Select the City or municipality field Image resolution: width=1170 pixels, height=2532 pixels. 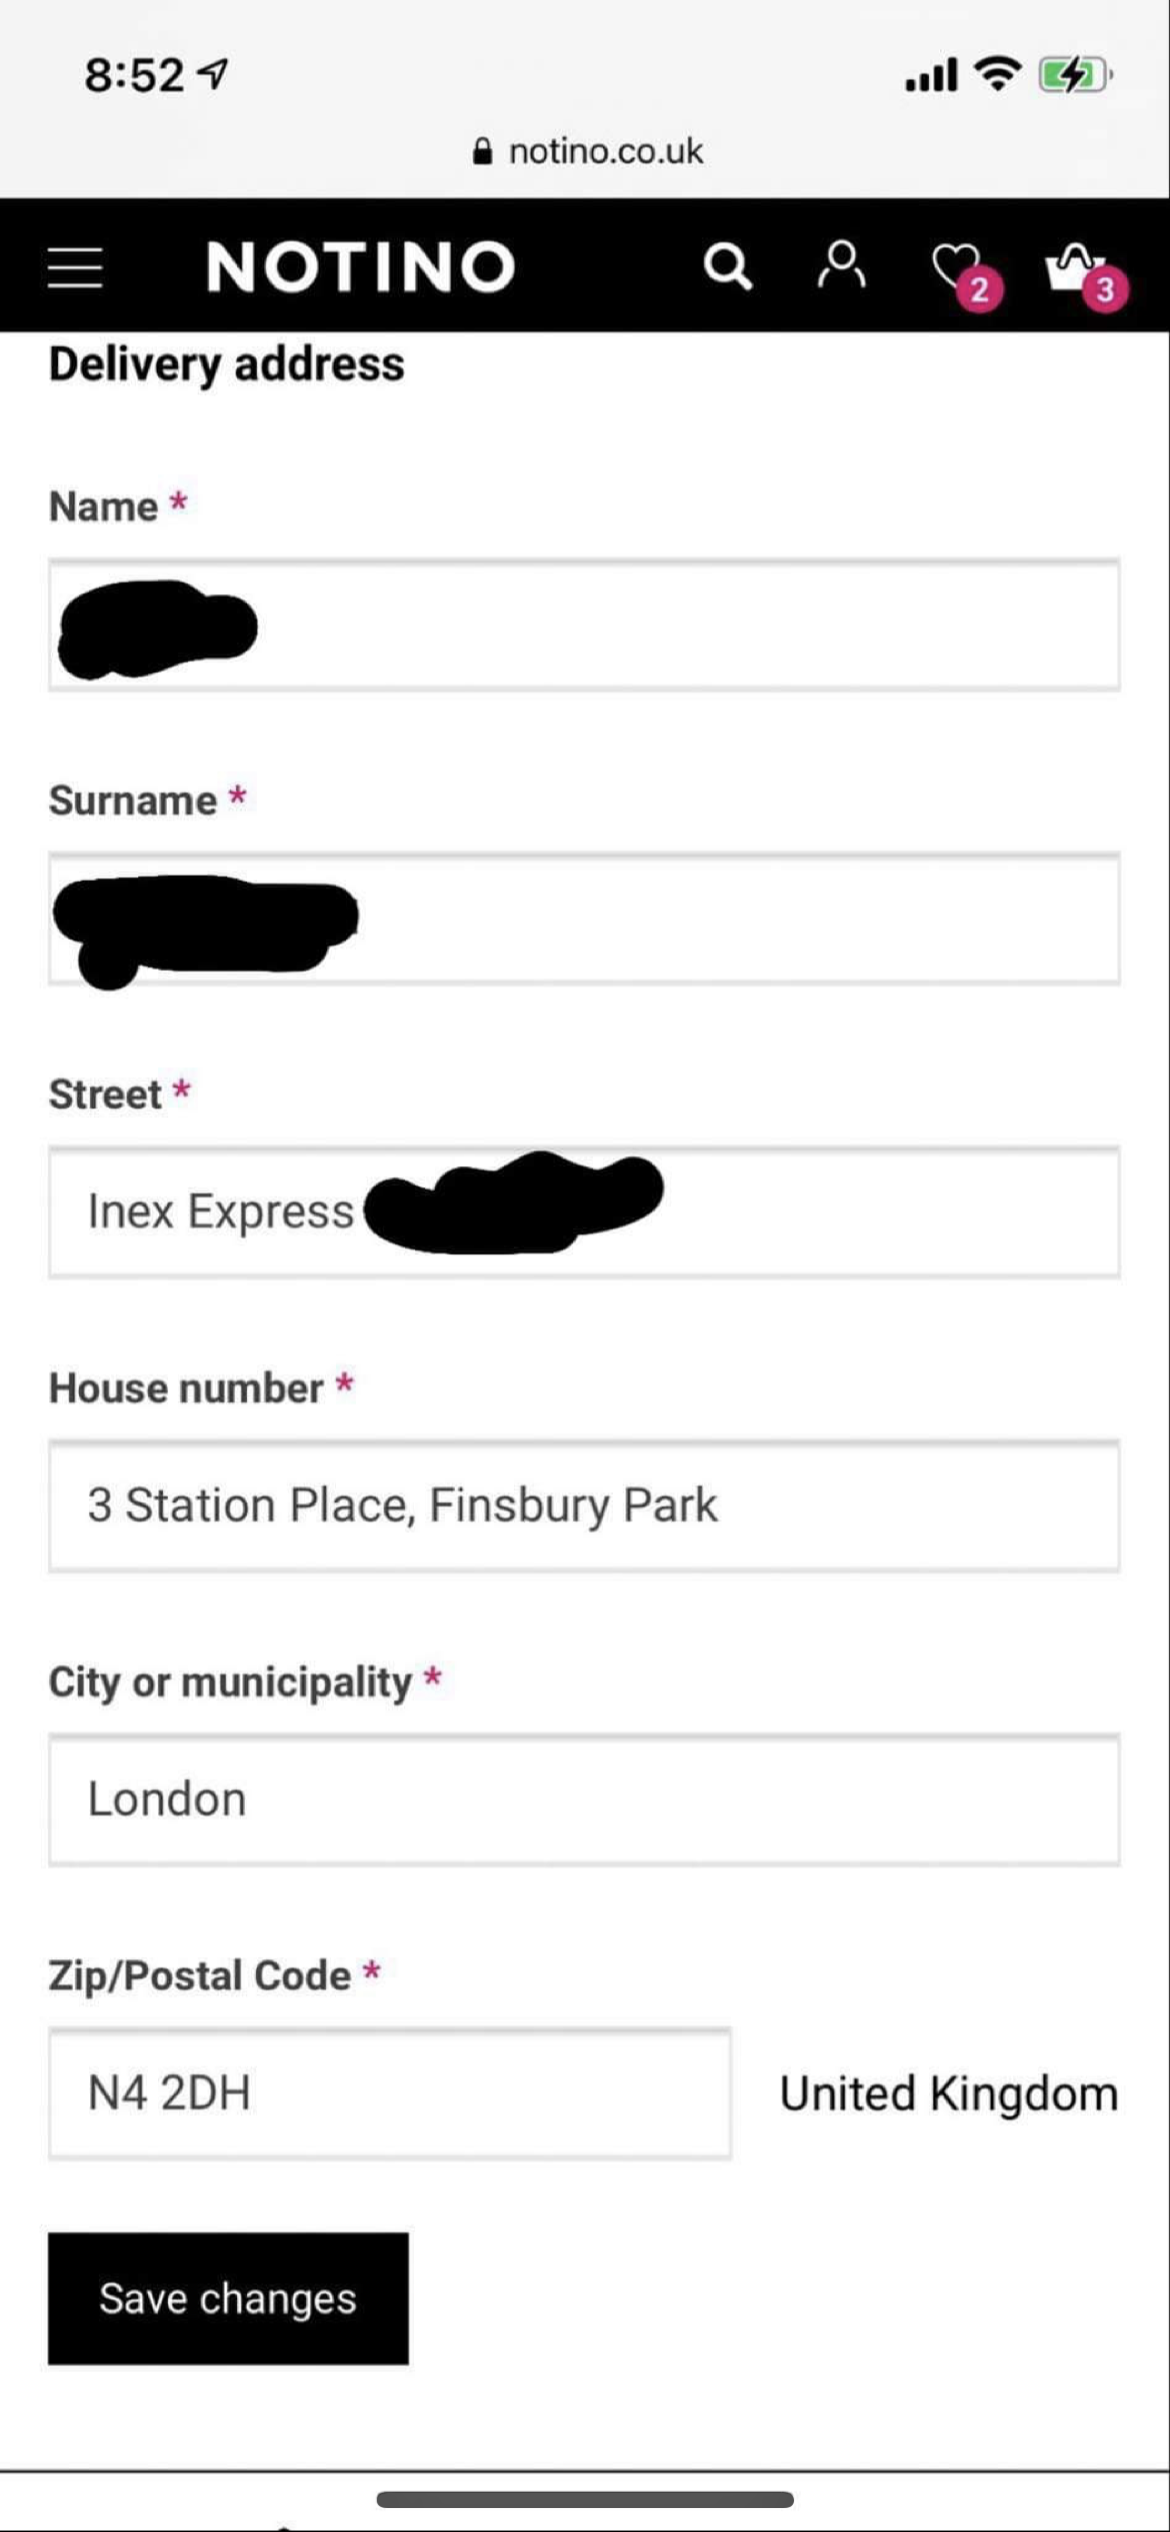pos(584,1800)
